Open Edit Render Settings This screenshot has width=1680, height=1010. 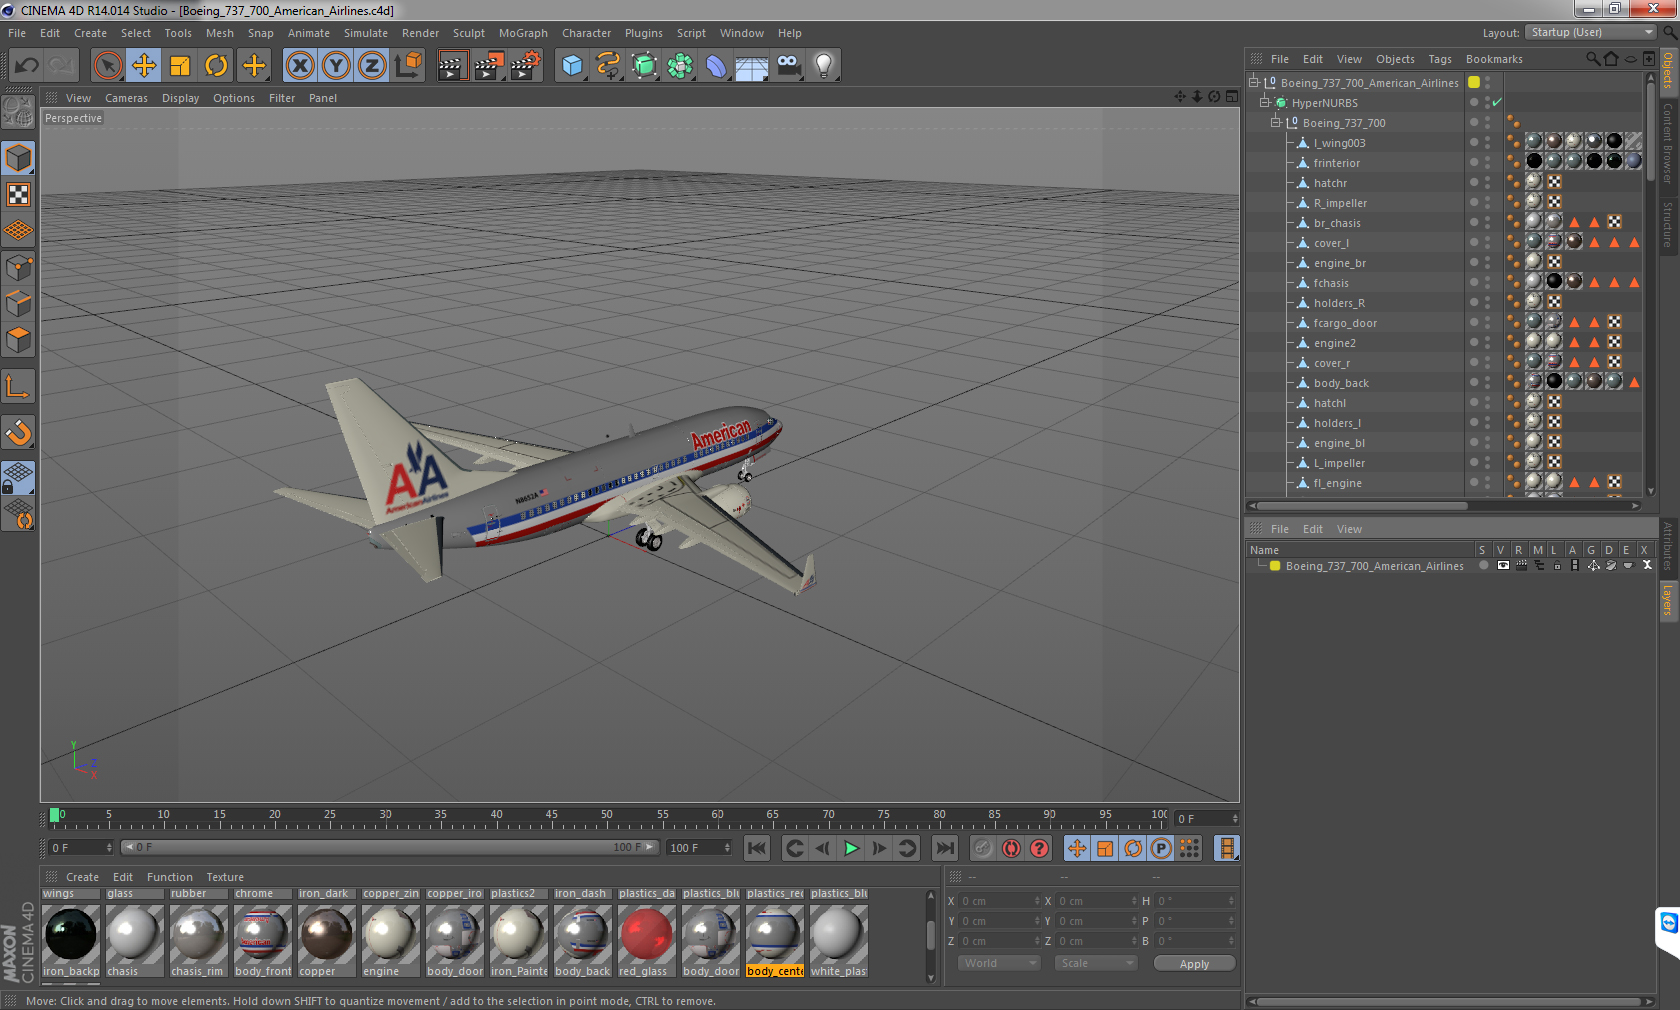pos(526,66)
